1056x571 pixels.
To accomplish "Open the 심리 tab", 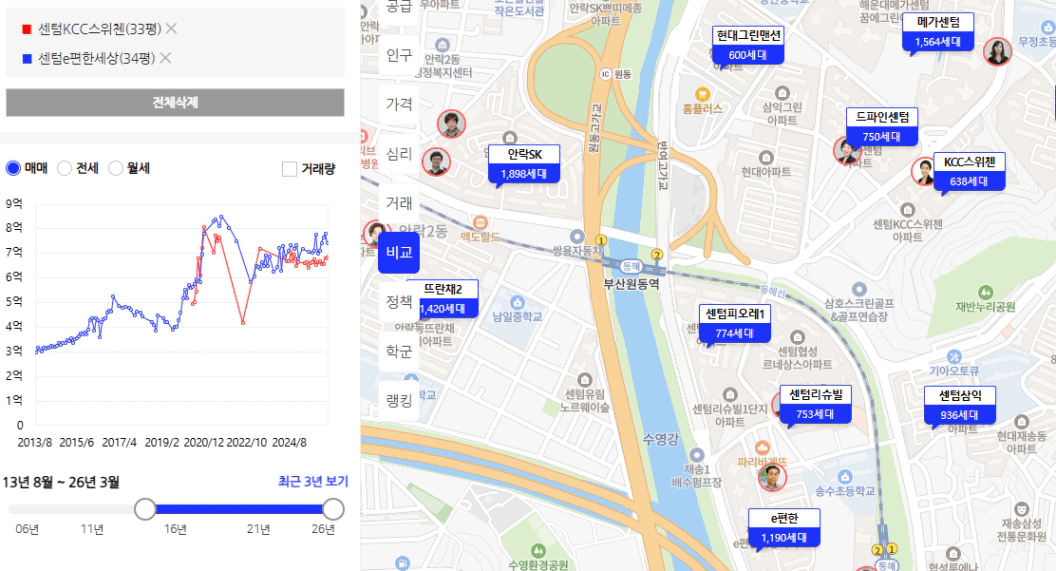I will point(399,154).
